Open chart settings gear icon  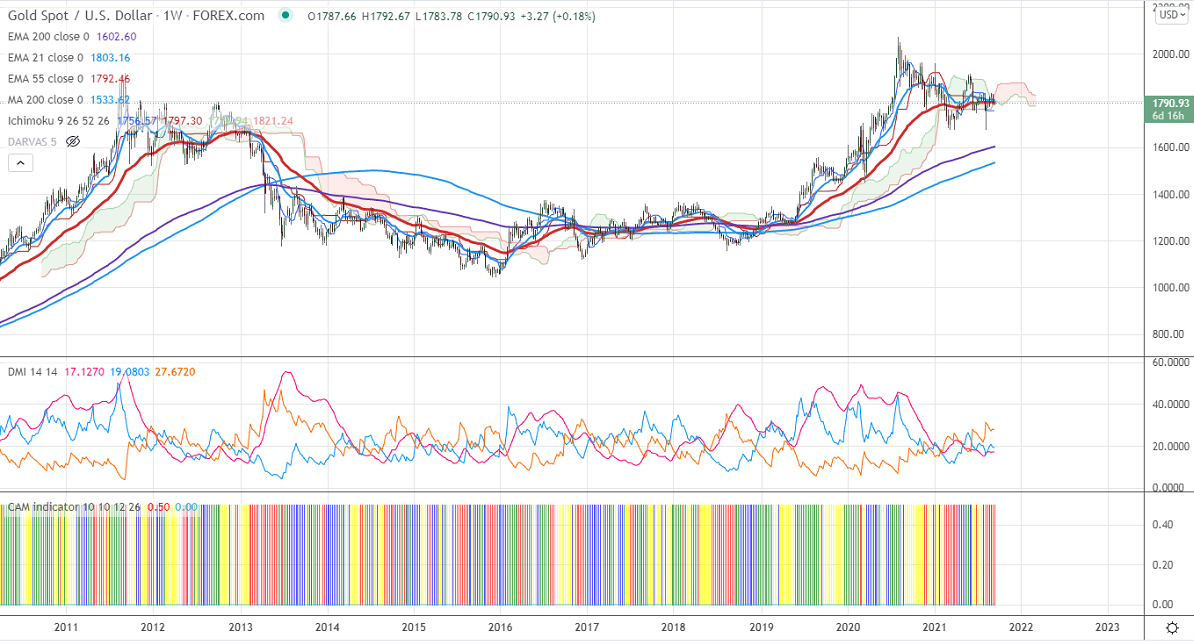pos(1173,628)
